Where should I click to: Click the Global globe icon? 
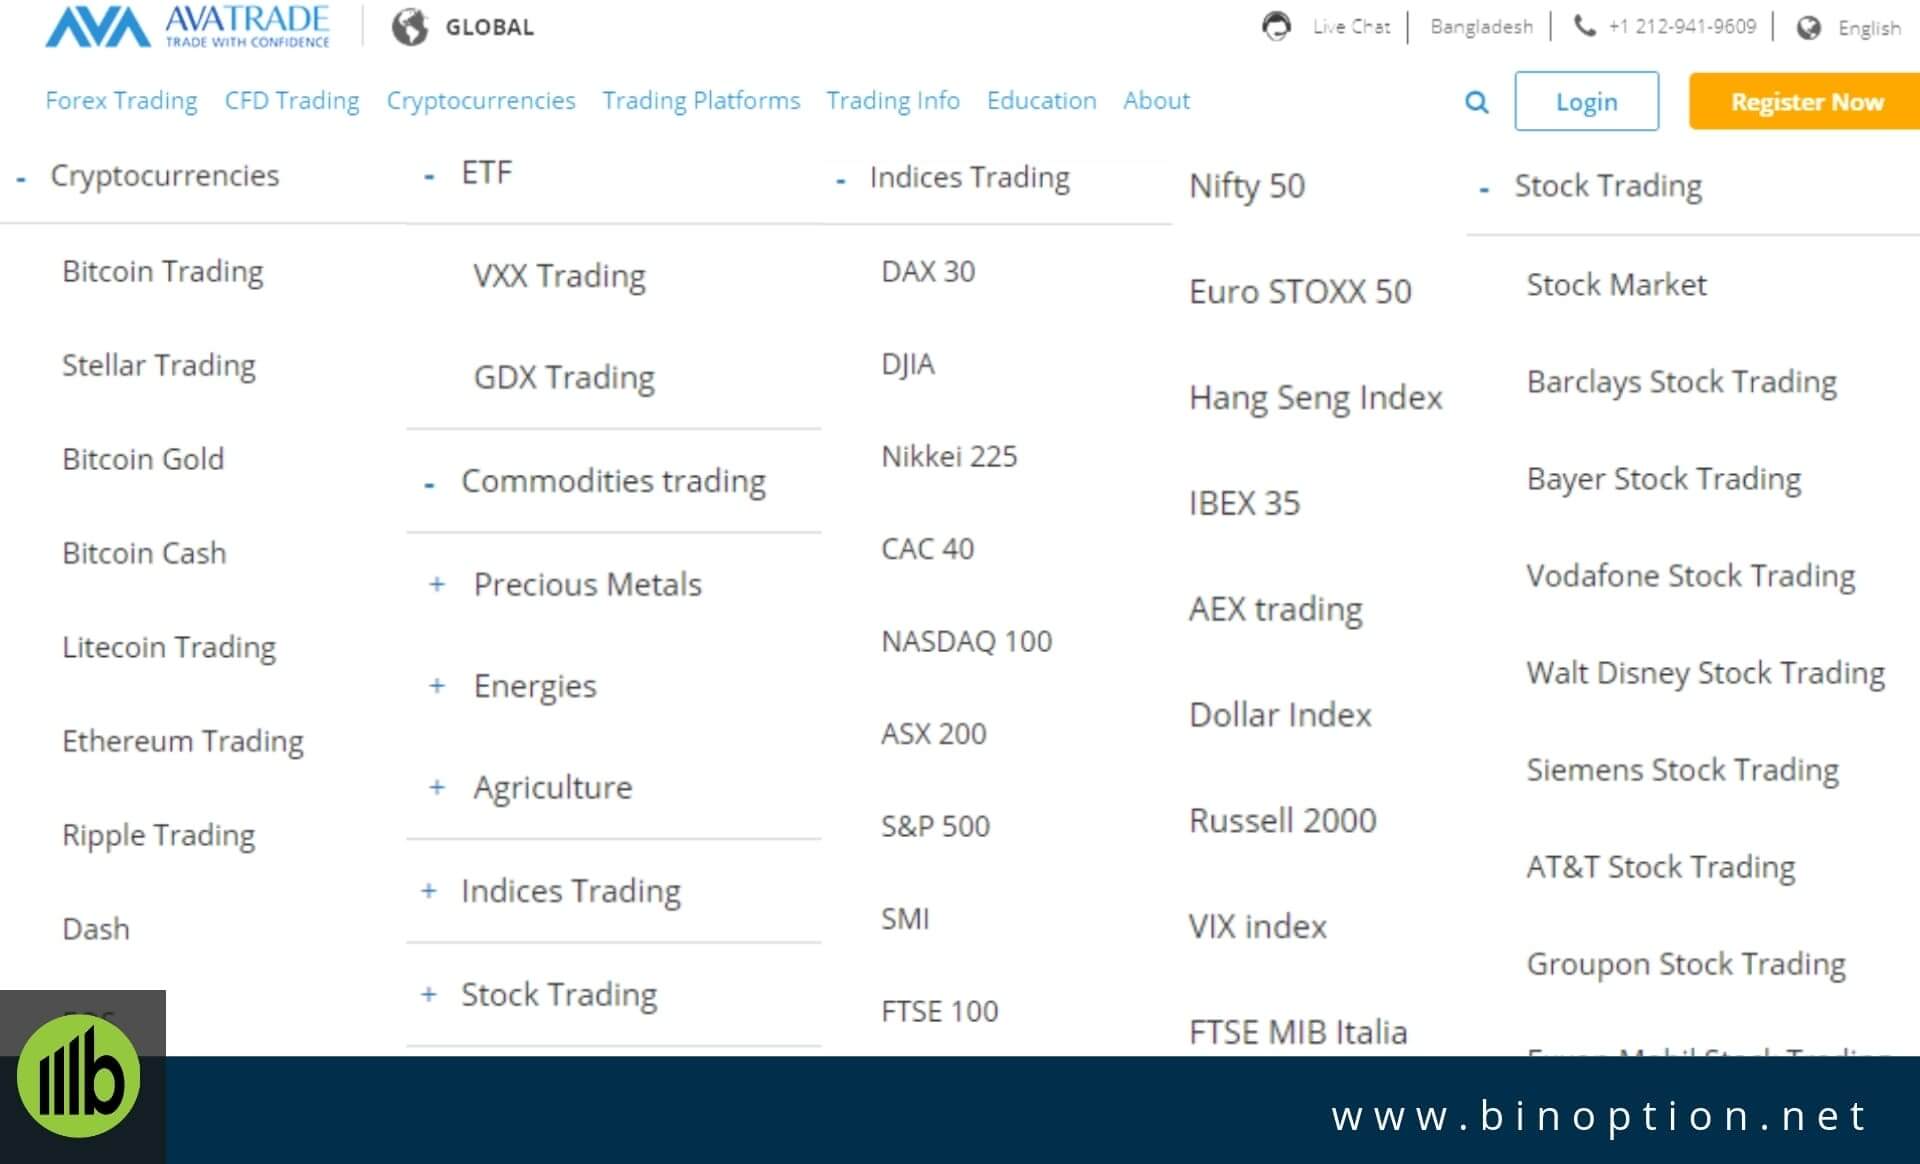pos(409,27)
